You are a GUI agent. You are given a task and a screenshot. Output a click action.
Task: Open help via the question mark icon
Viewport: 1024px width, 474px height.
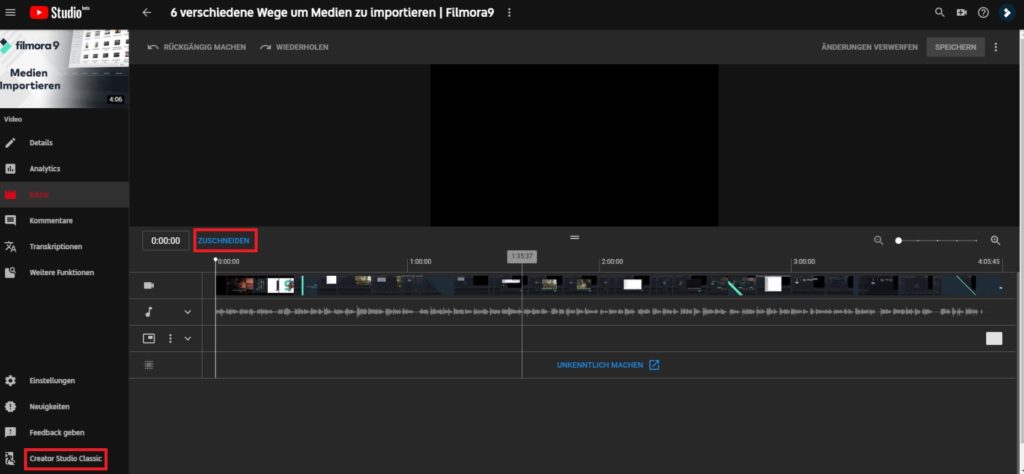click(x=983, y=12)
